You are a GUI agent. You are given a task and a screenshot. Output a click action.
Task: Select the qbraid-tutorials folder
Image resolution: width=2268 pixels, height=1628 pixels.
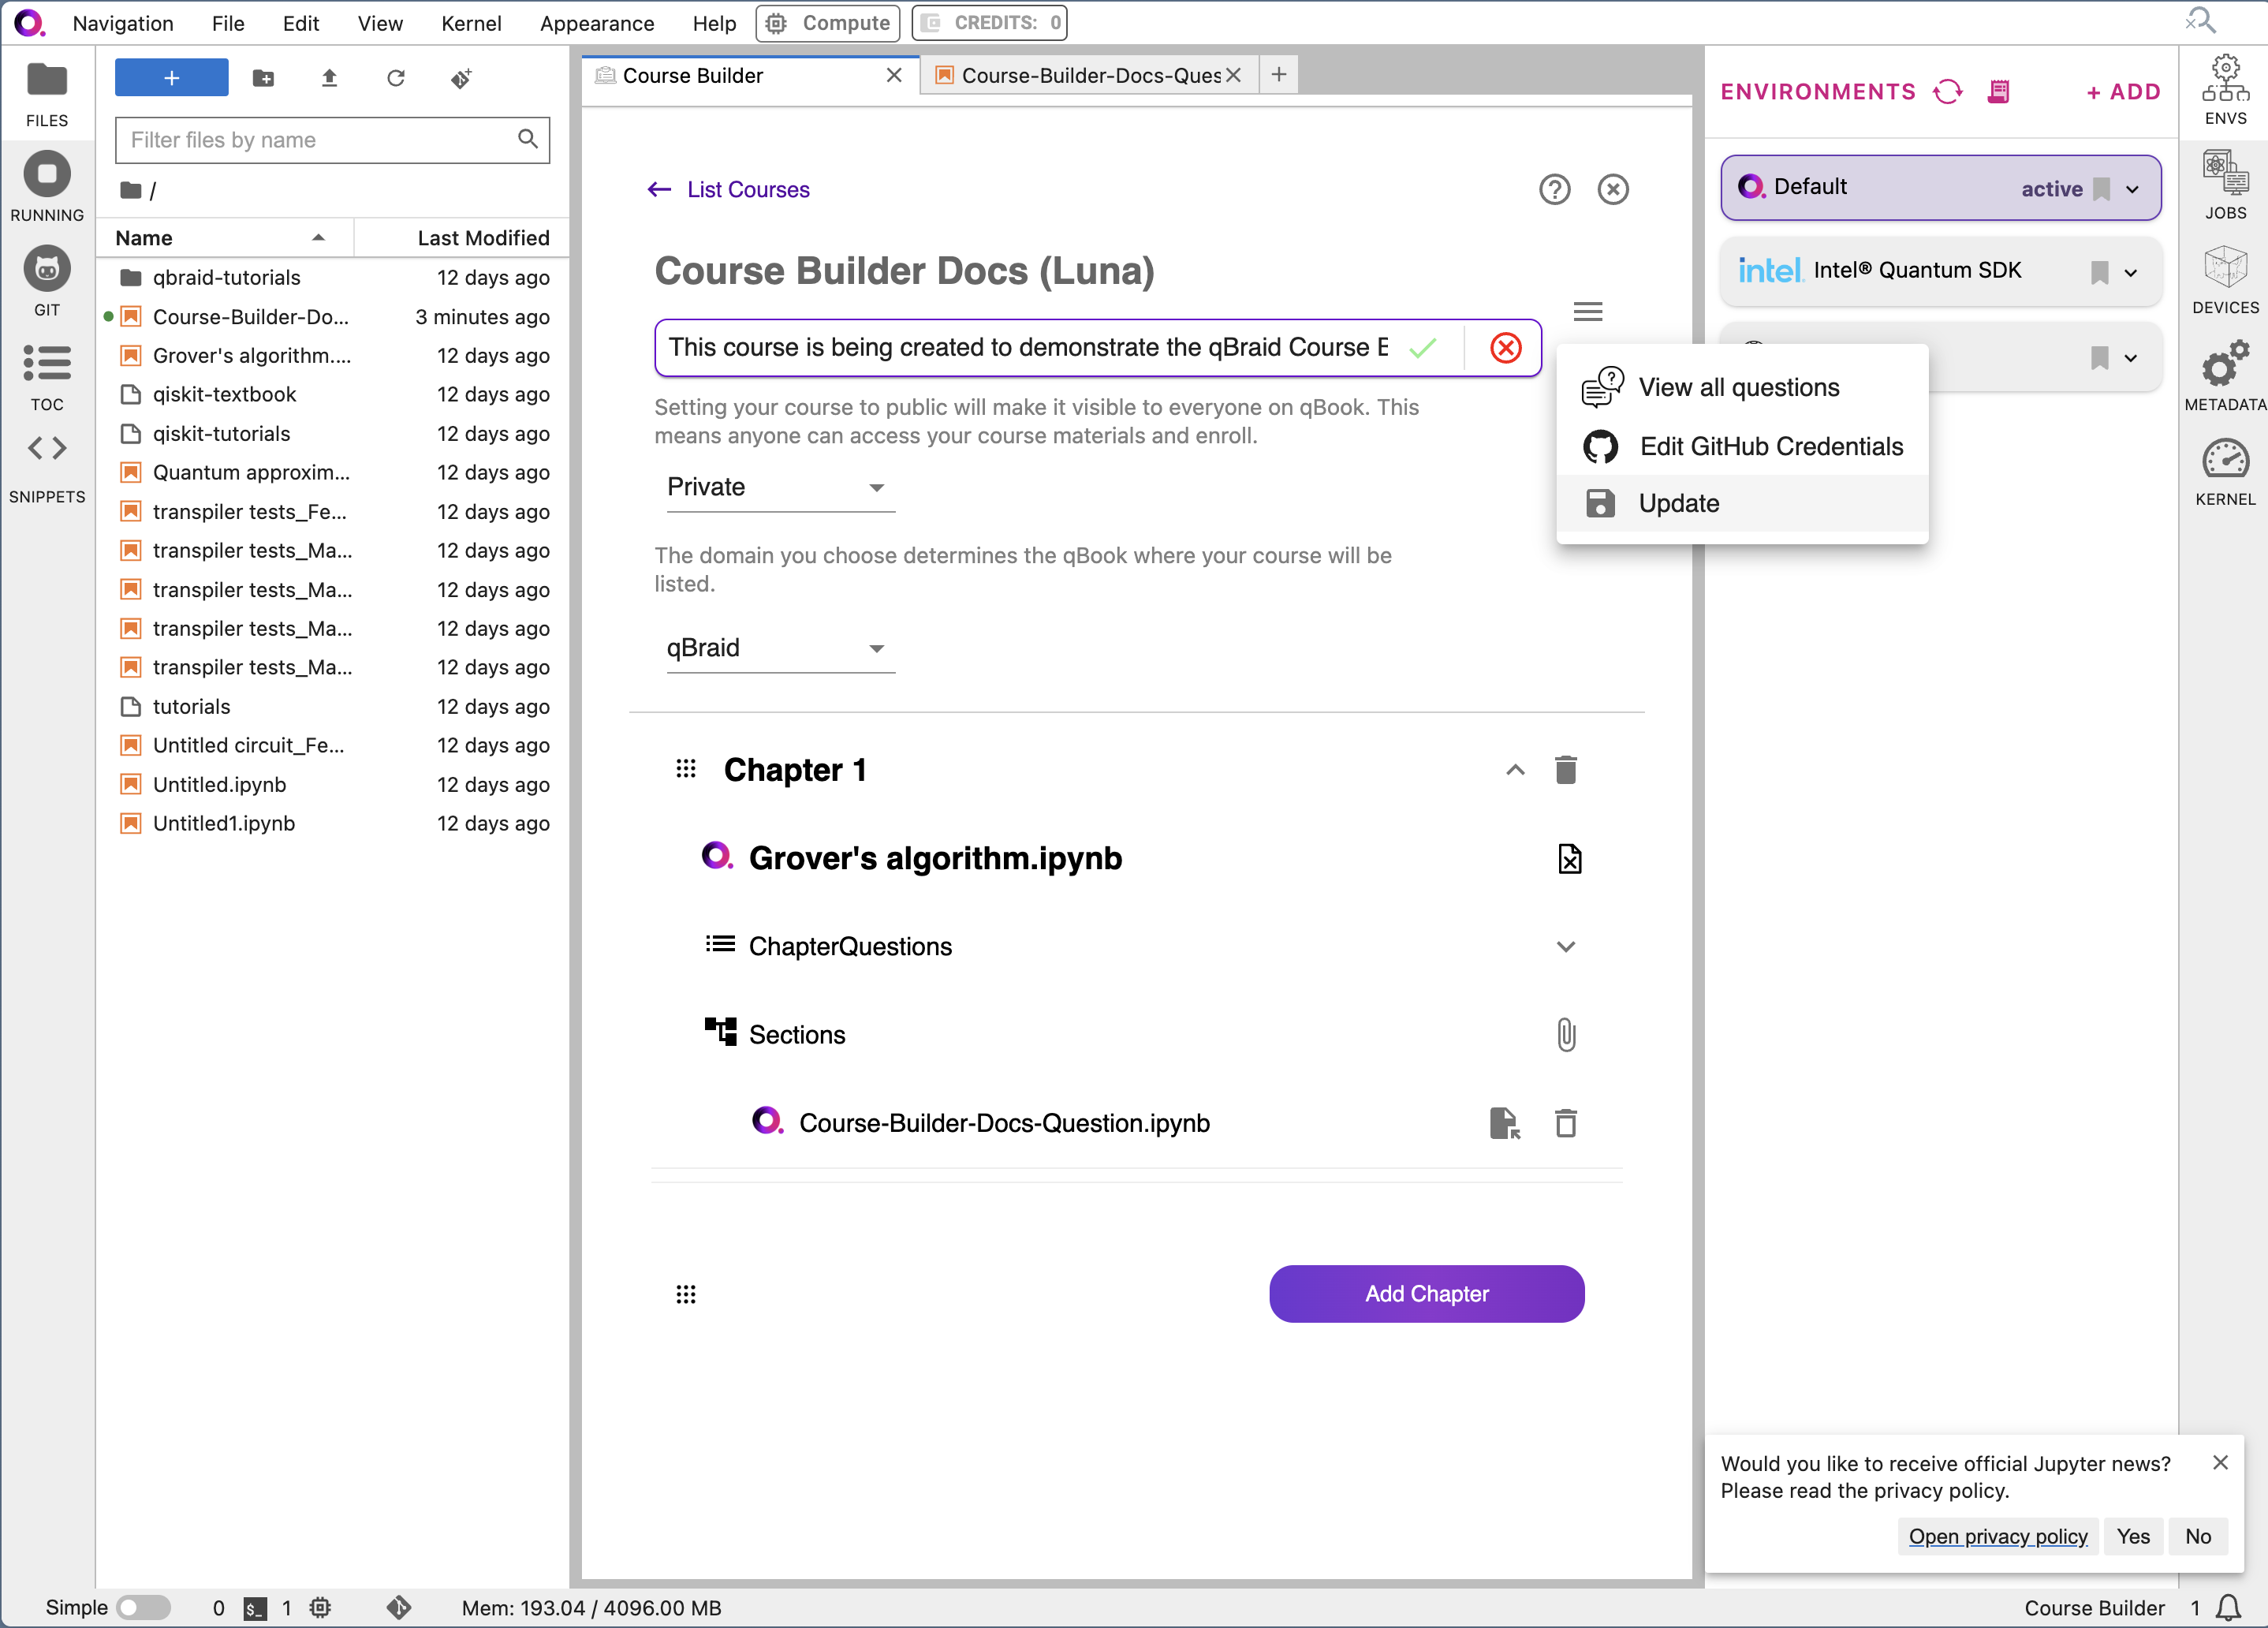333,278
